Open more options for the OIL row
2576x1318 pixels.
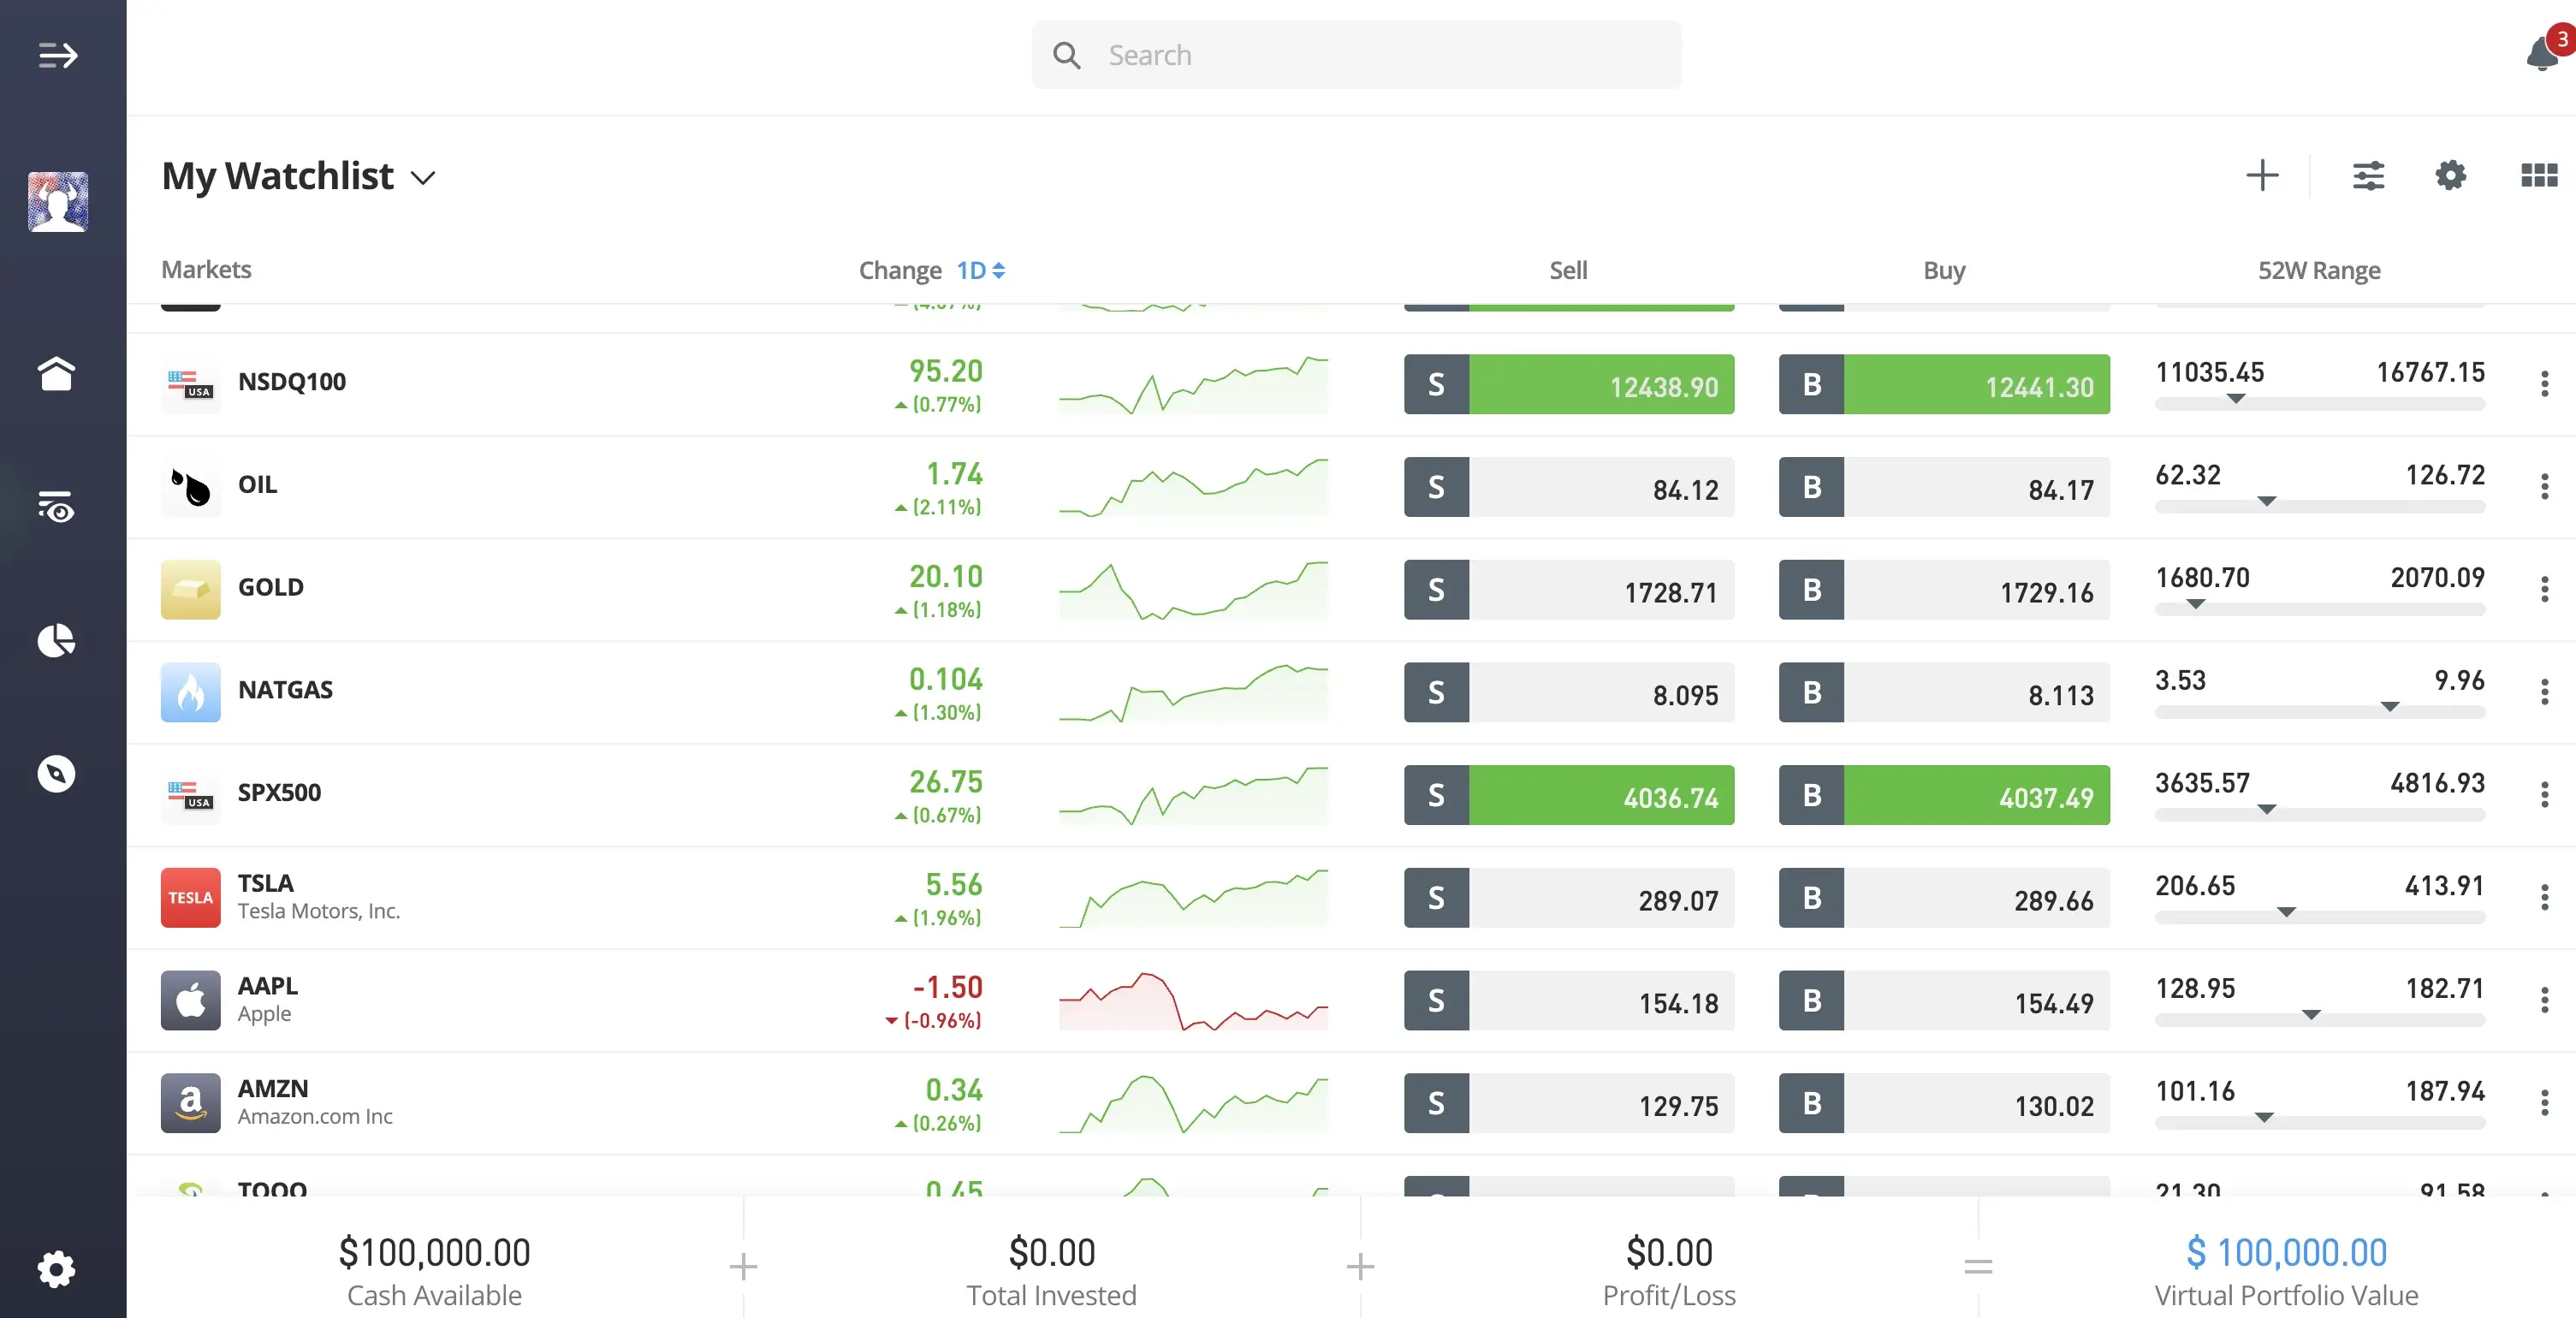2544,487
